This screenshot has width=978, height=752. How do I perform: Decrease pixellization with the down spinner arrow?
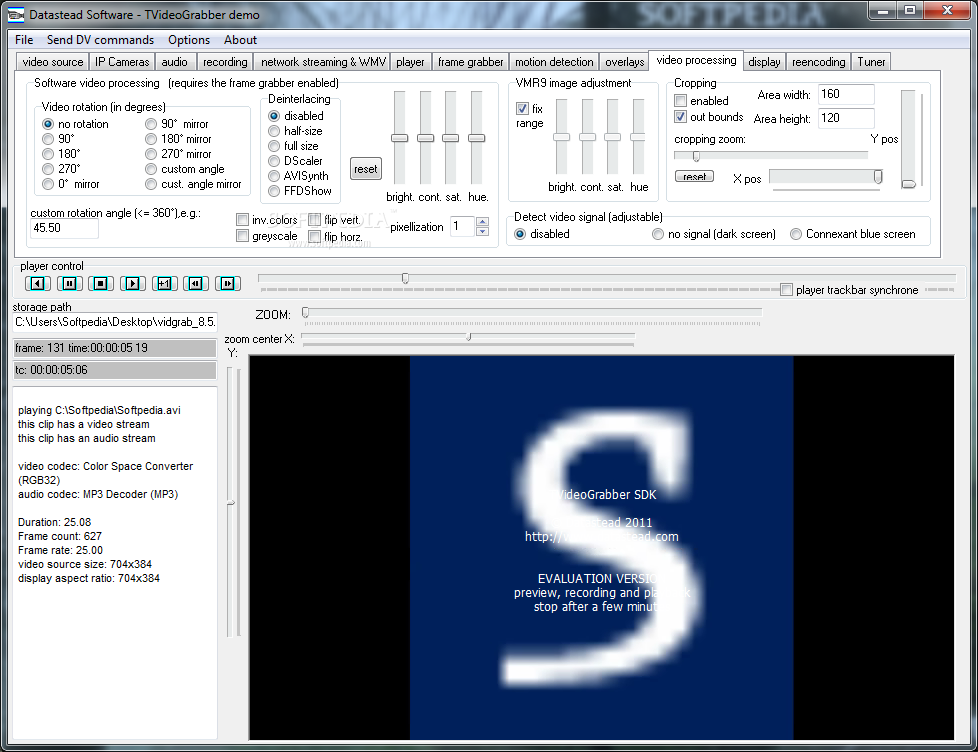(482, 231)
